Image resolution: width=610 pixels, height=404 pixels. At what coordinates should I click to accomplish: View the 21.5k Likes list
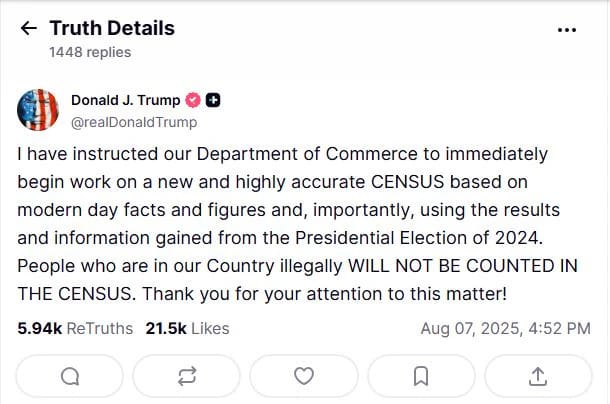pos(188,328)
